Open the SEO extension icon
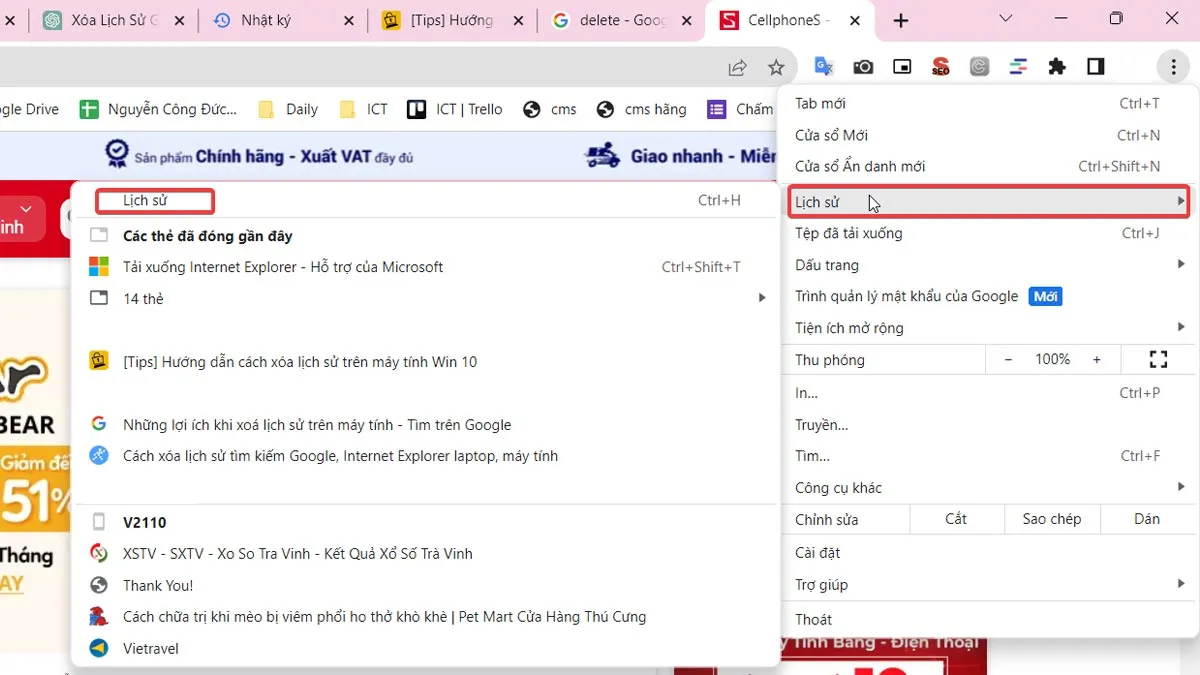This screenshot has height=675, width=1200. [940, 67]
